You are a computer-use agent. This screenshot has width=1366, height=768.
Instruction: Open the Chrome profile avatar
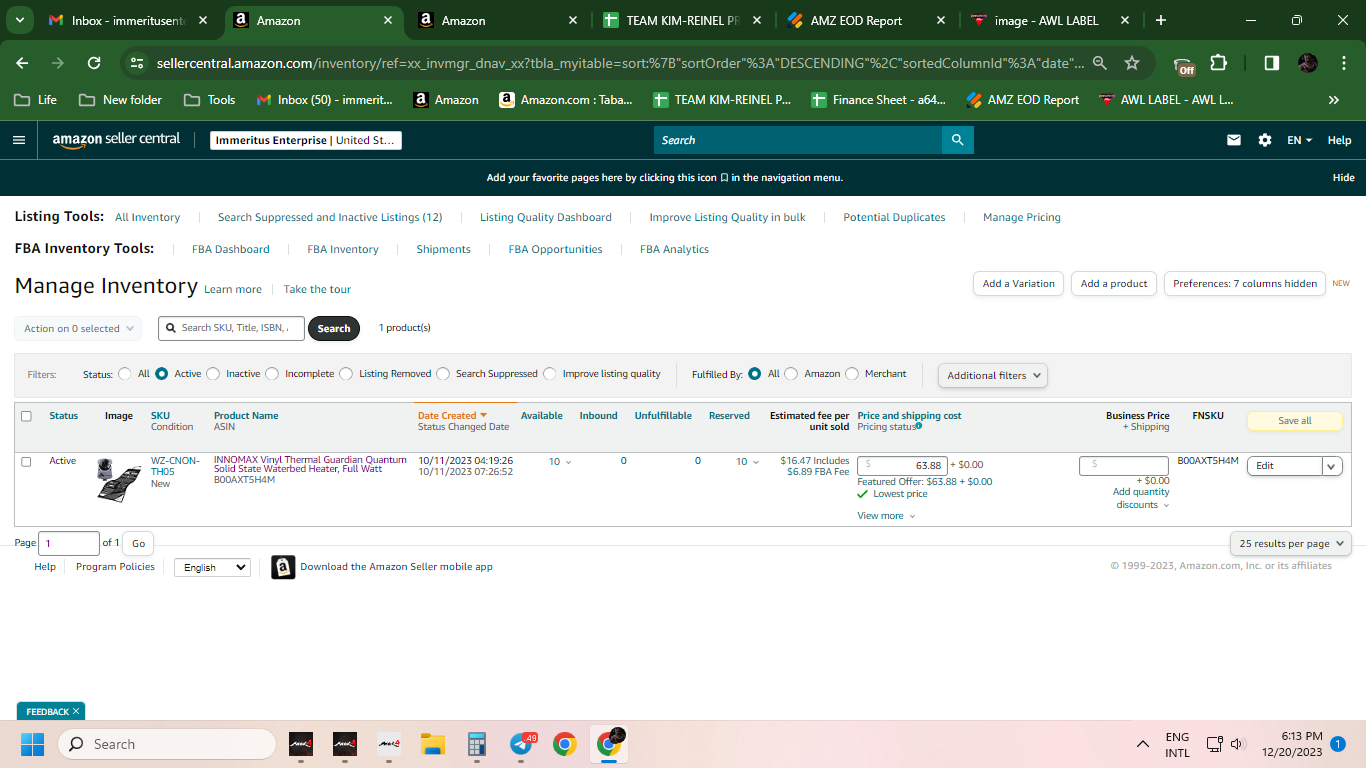(x=1308, y=63)
